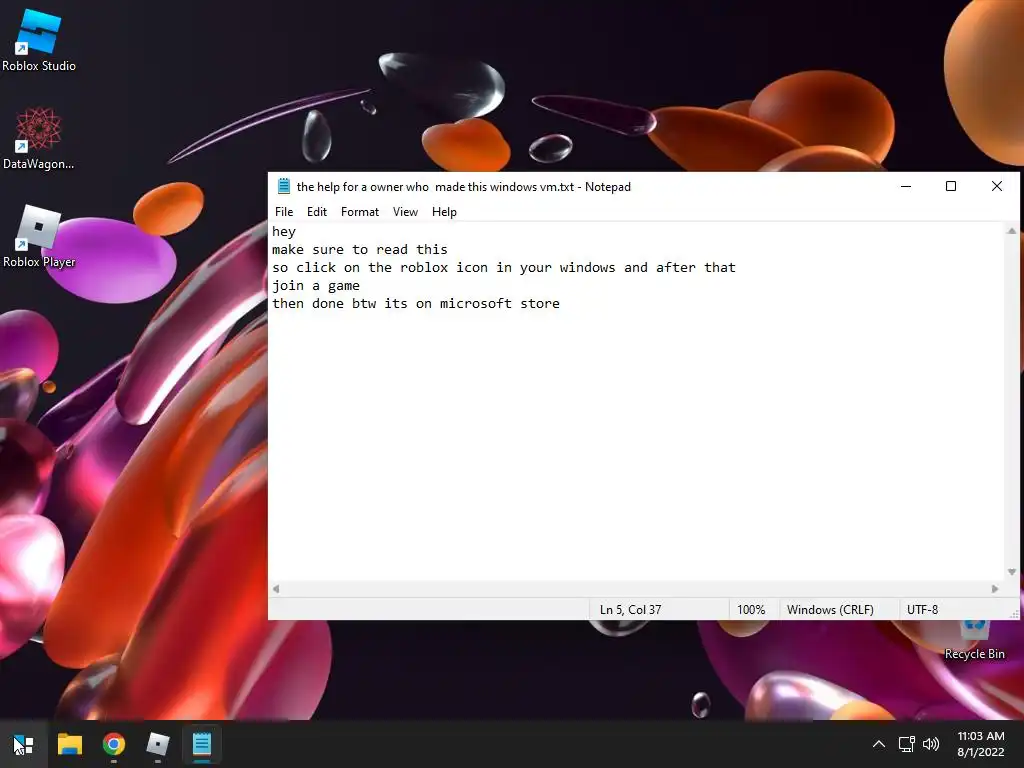Show hidden system tray icons
1024x768 pixels.
879,744
